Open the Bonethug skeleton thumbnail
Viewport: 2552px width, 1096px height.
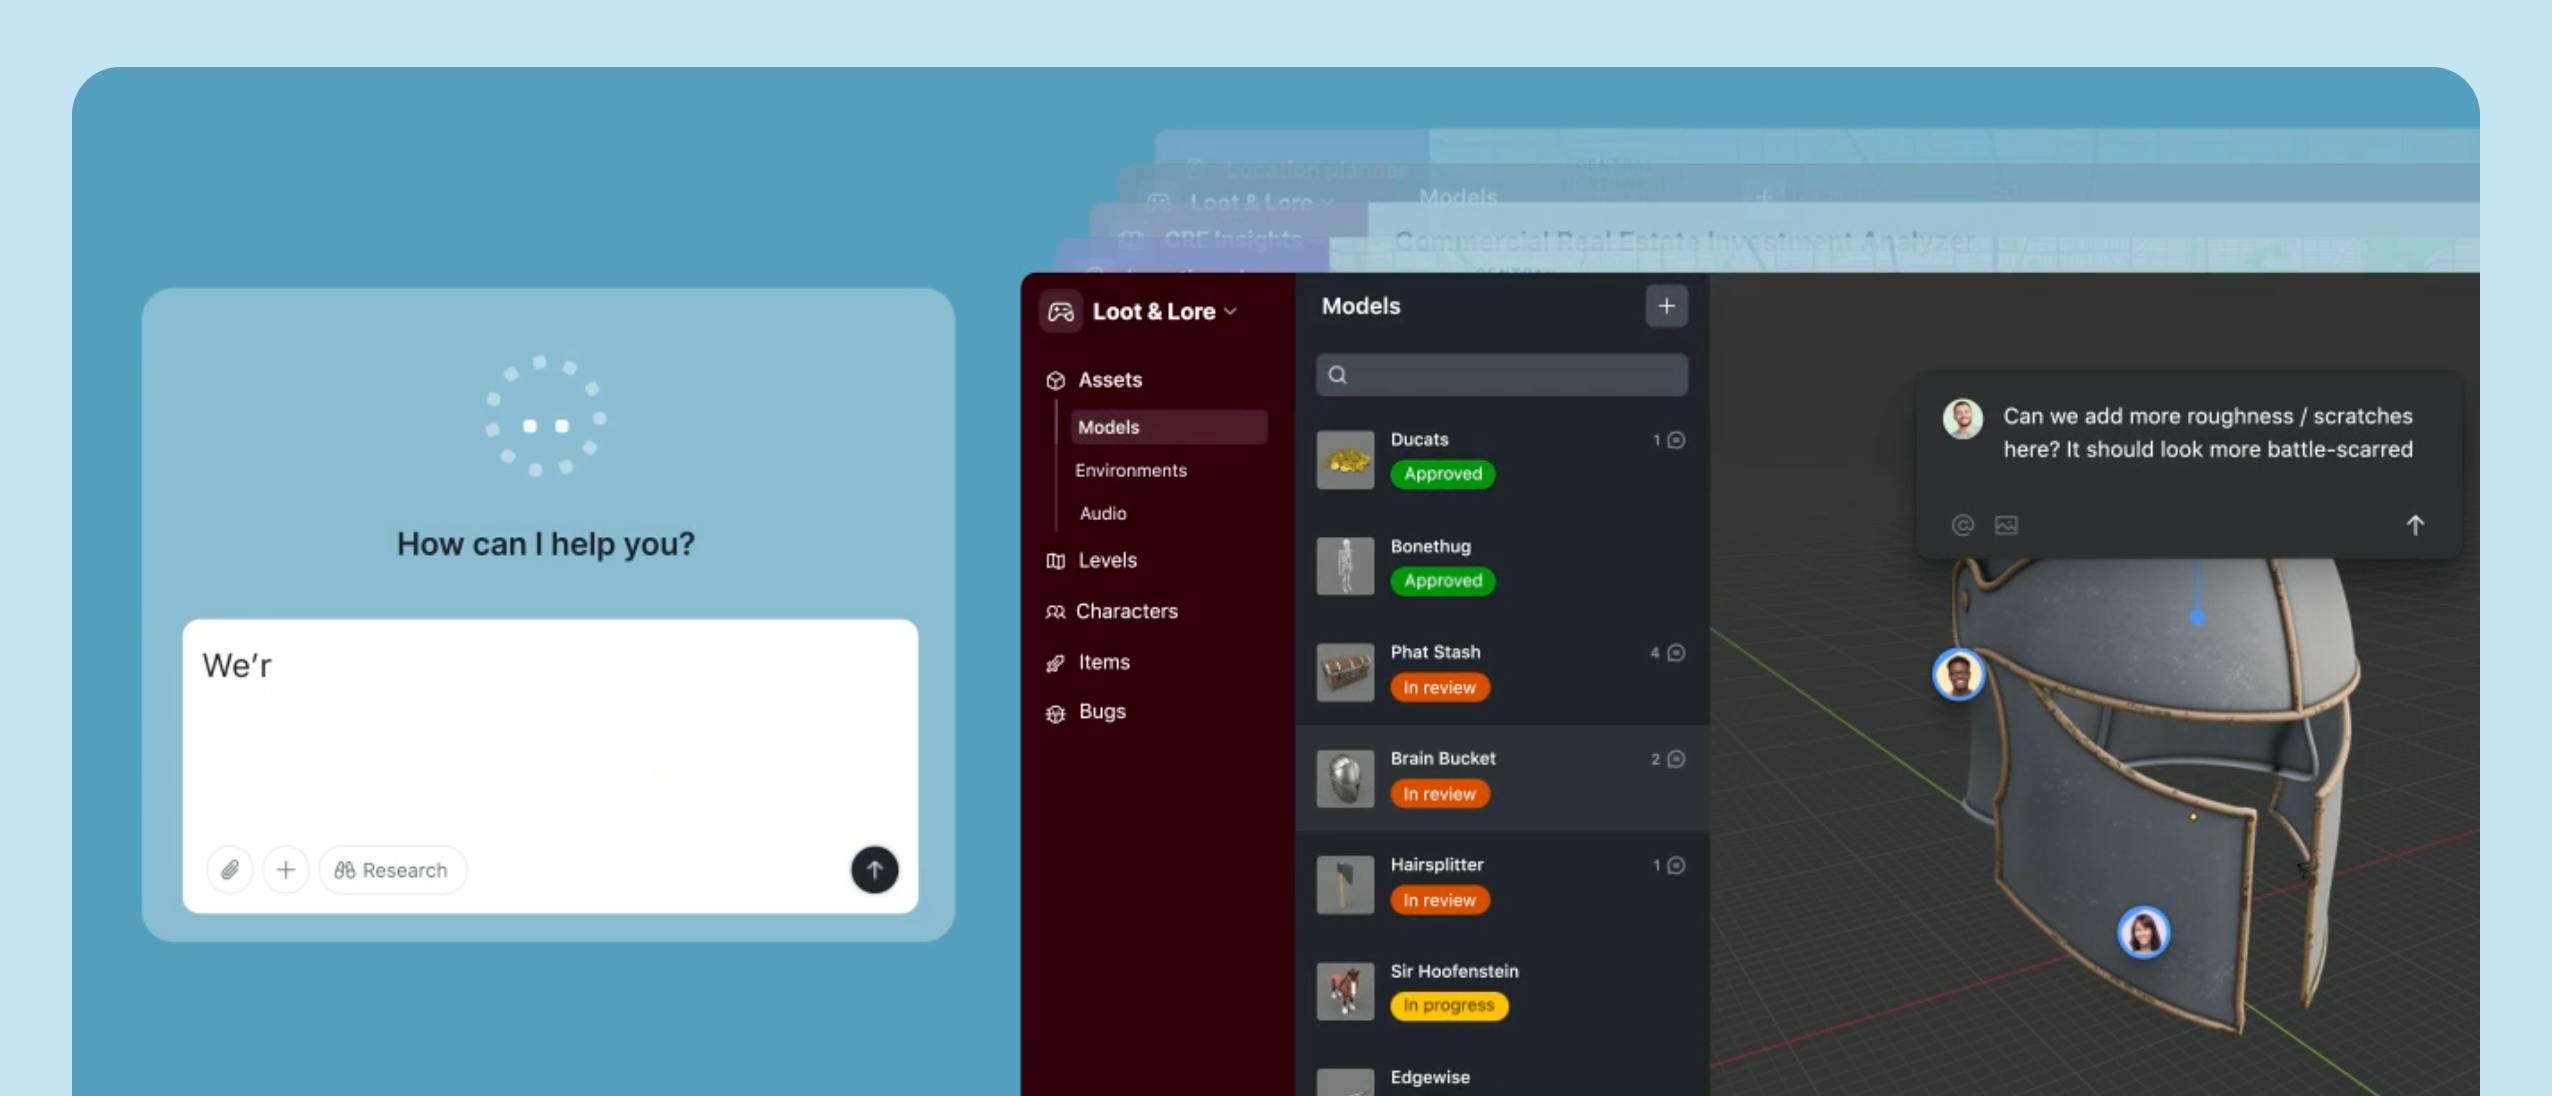[1345, 566]
